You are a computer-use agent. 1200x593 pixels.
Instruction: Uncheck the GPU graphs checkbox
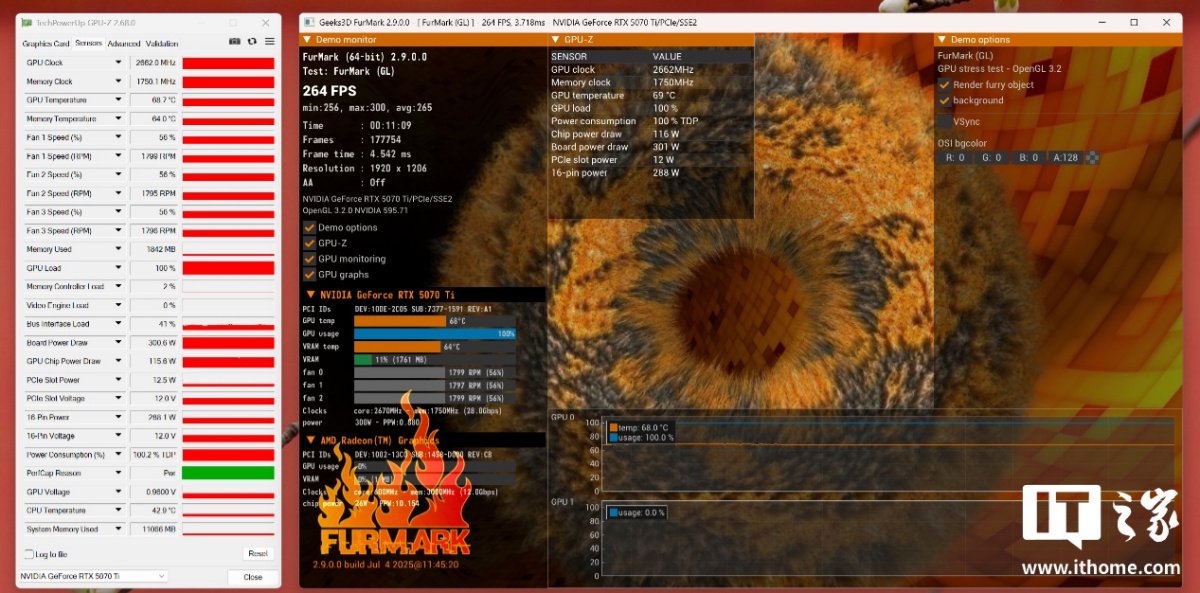[x=309, y=274]
